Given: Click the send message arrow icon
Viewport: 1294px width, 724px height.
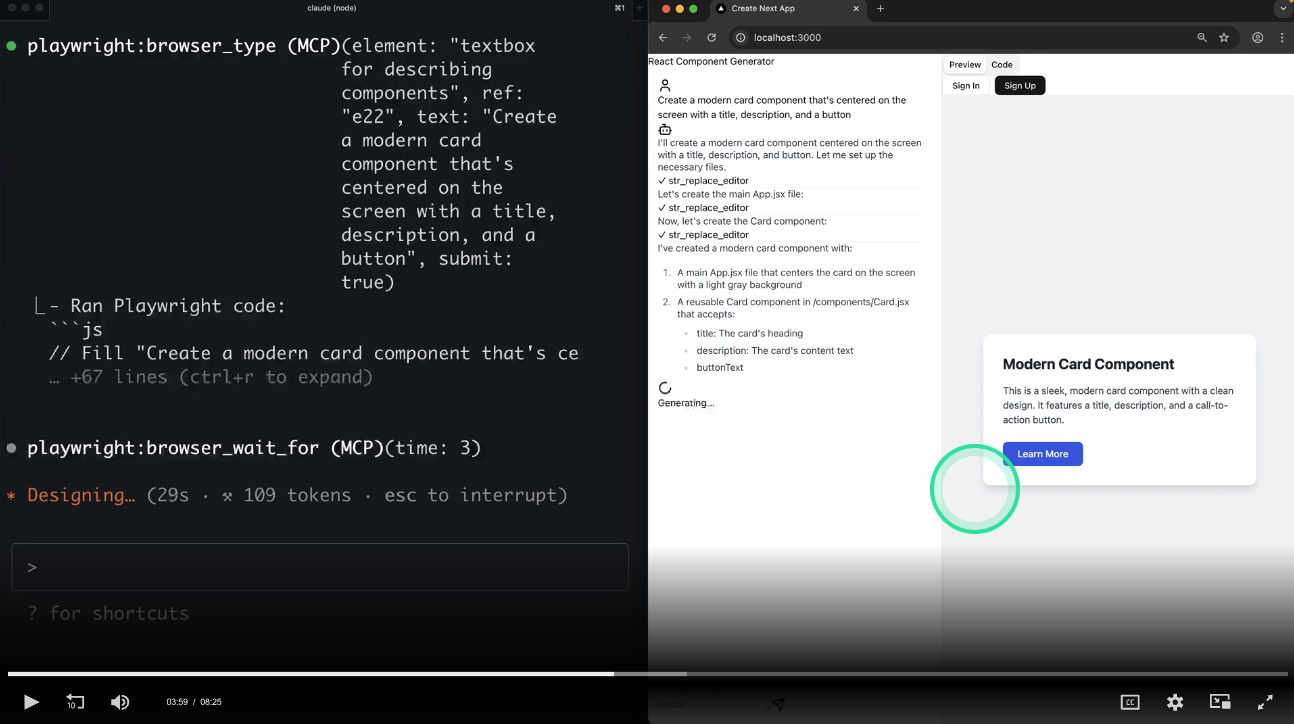Looking at the screenshot, I should (777, 704).
